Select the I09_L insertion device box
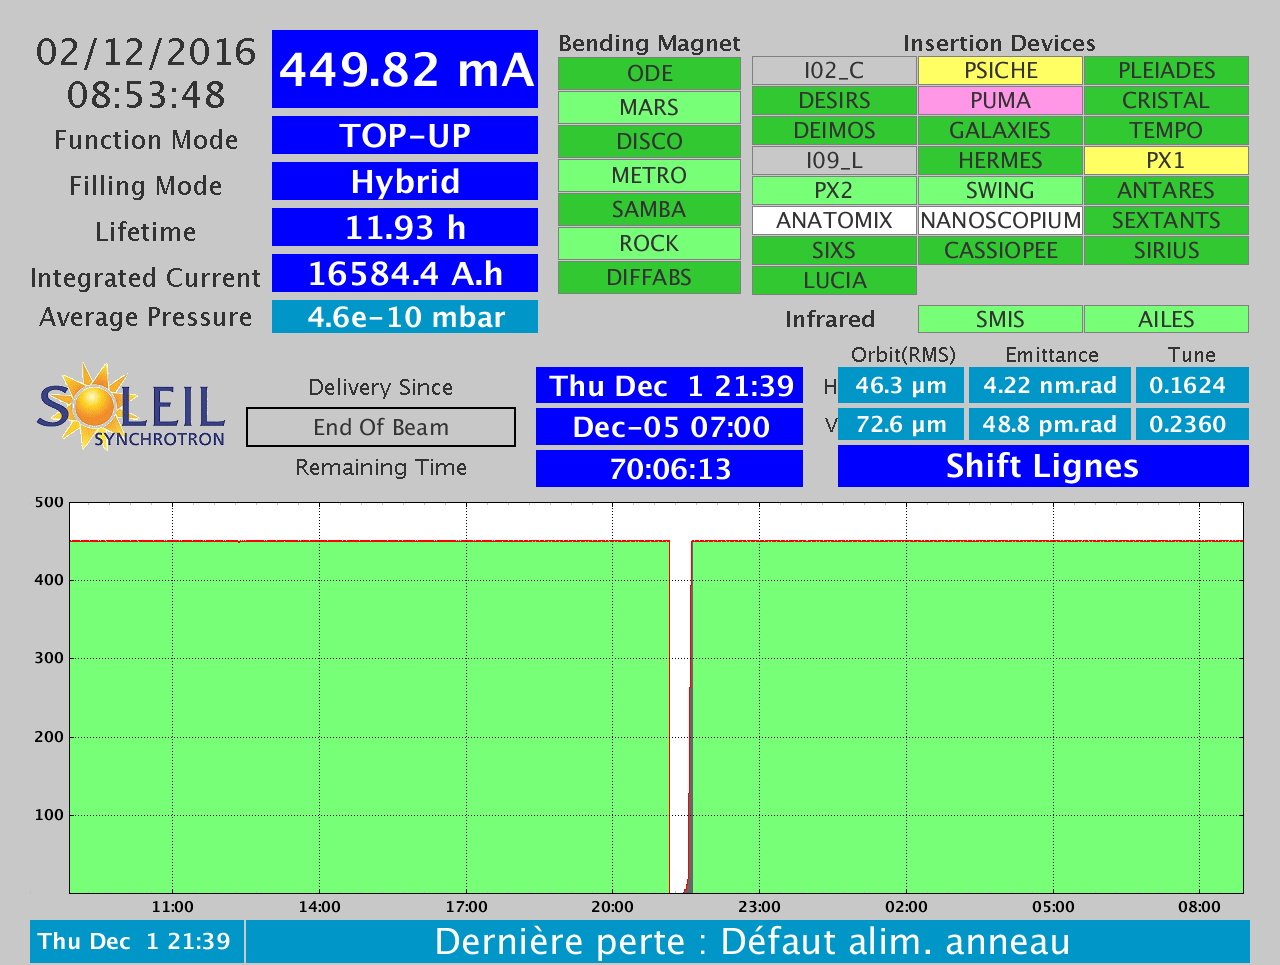The height and width of the screenshot is (965, 1280). pos(834,160)
